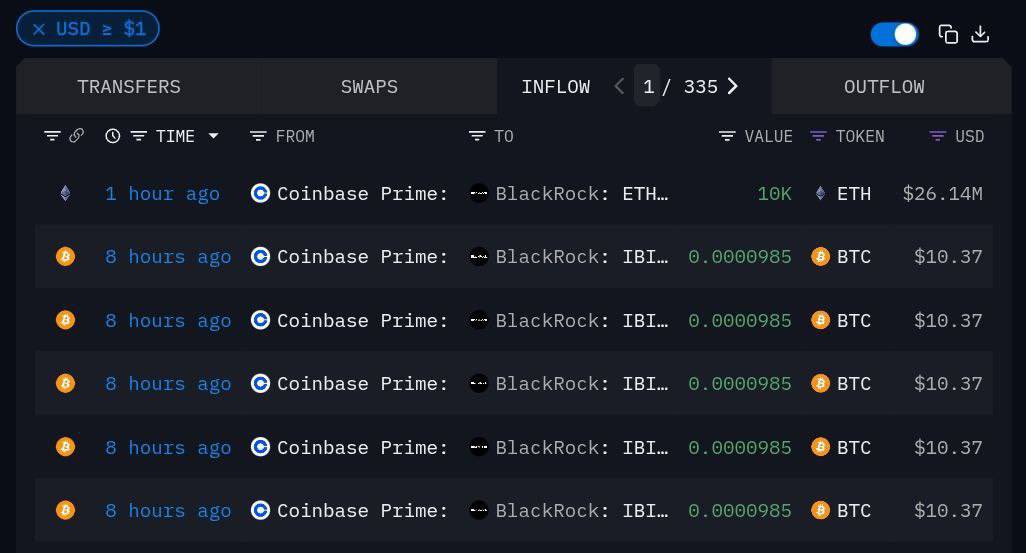Click the 10K value cell
This screenshot has height=553, width=1026.
coord(775,194)
